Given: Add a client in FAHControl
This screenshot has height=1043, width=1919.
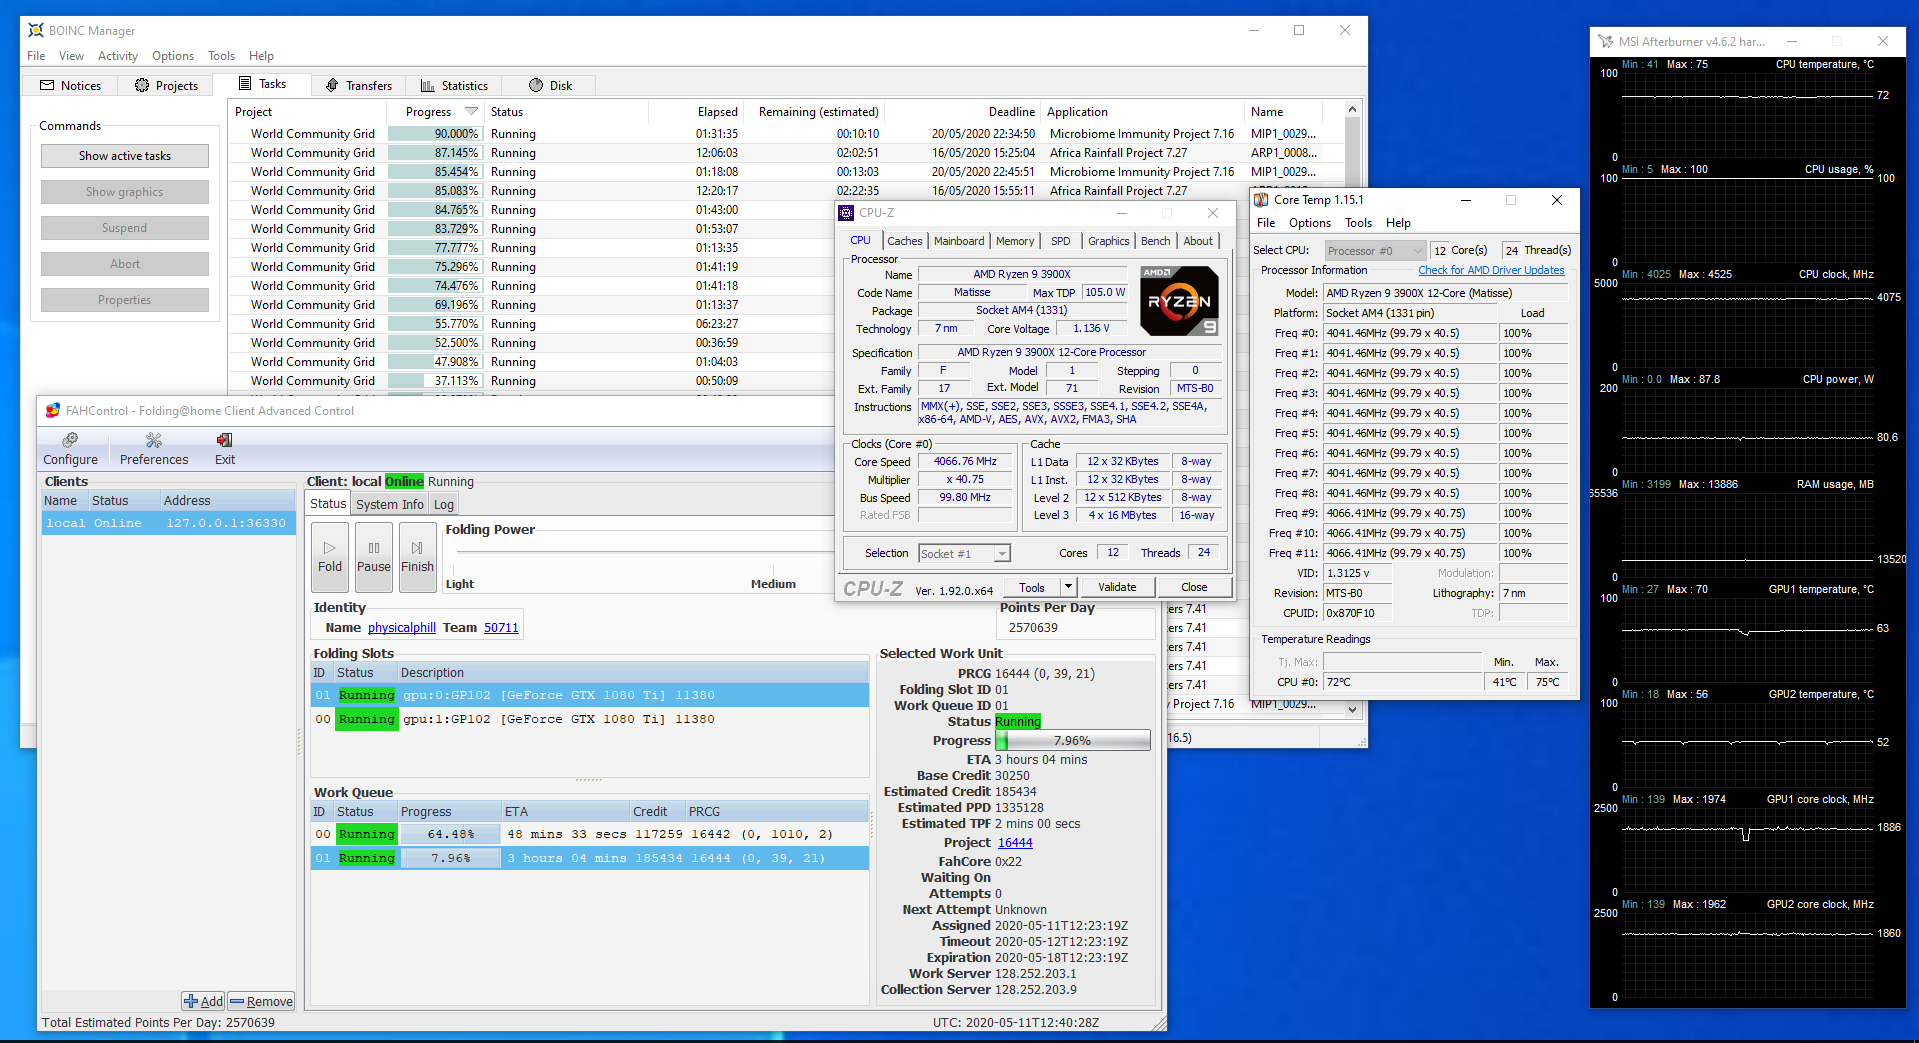Looking at the screenshot, I should click(x=203, y=1001).
